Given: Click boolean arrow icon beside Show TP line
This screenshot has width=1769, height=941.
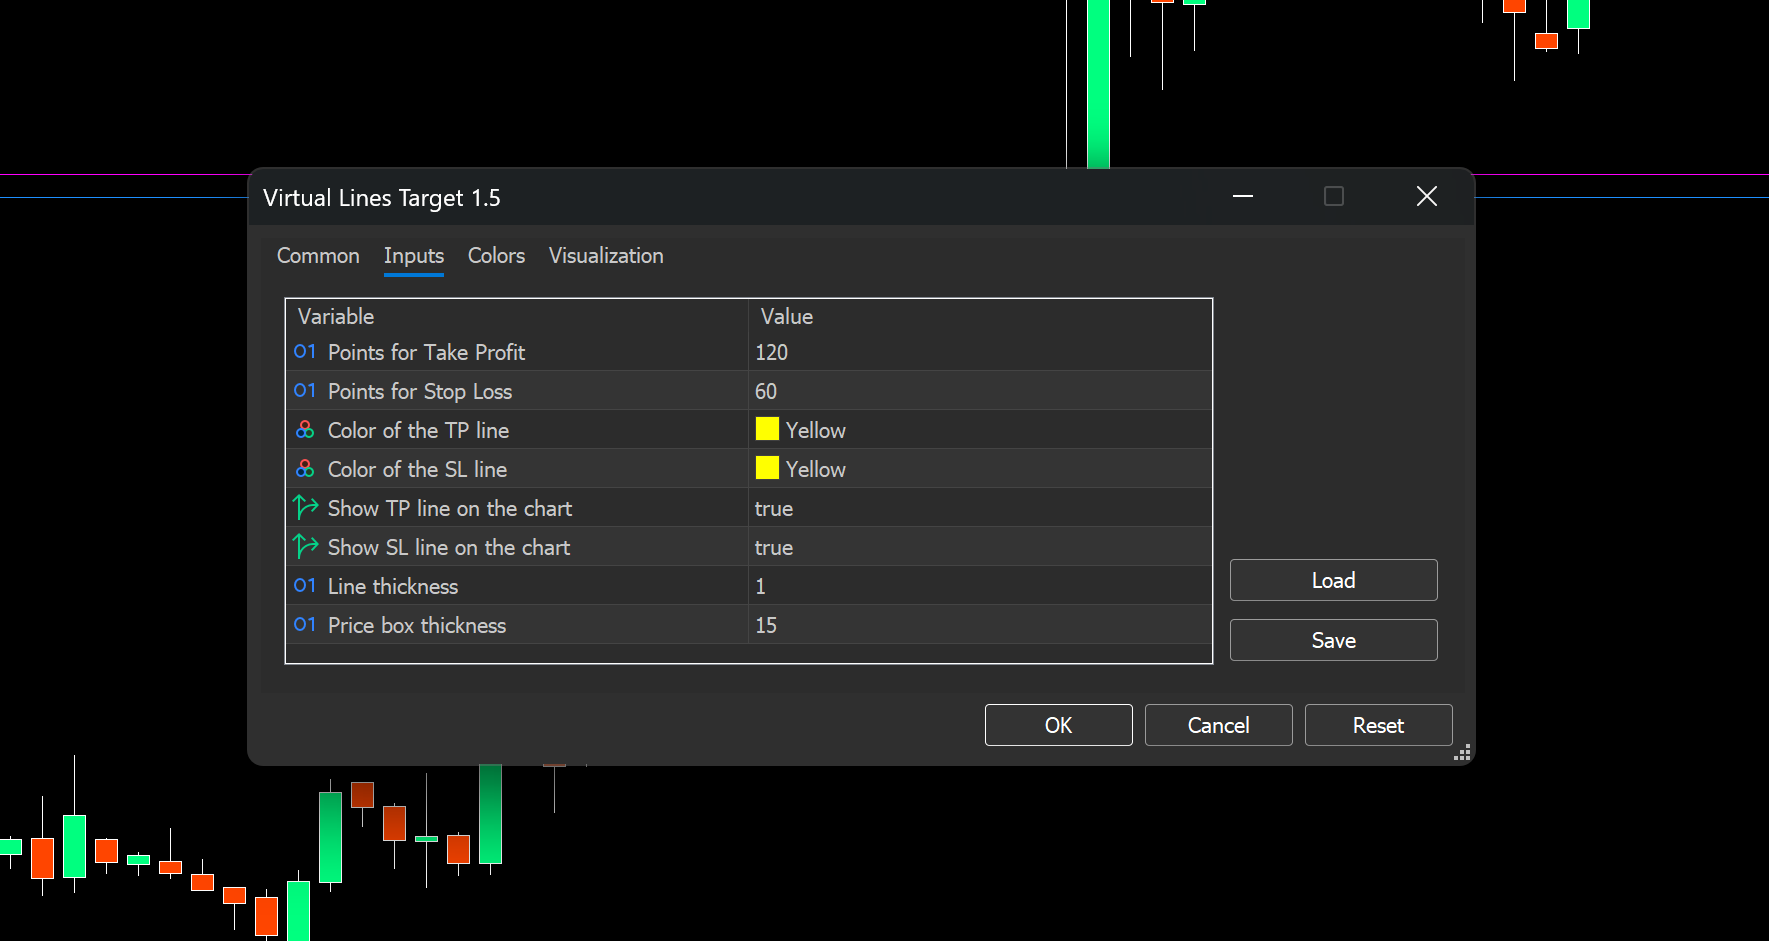Looking at the screenshot, I should pos(305,508).
